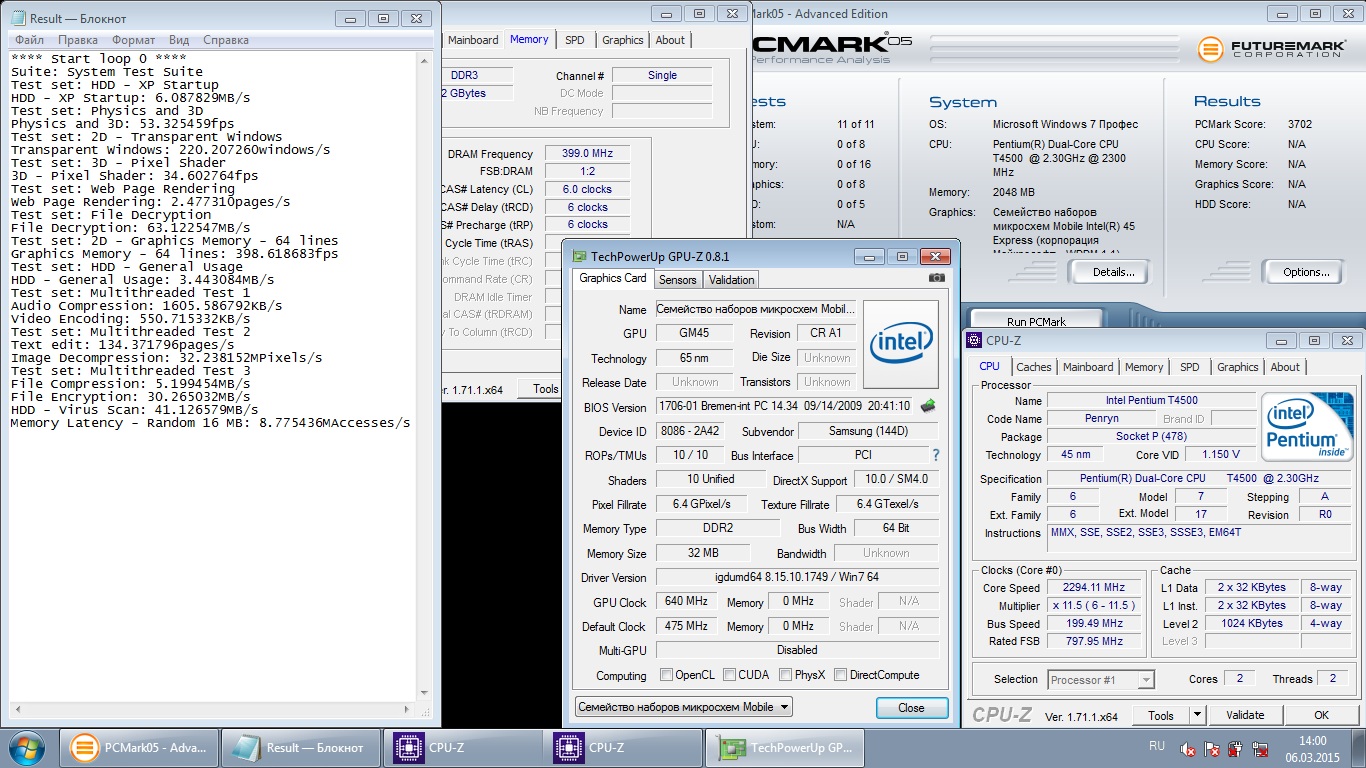Click the GPU-Z screenshot camera icon

coord(936,278)
